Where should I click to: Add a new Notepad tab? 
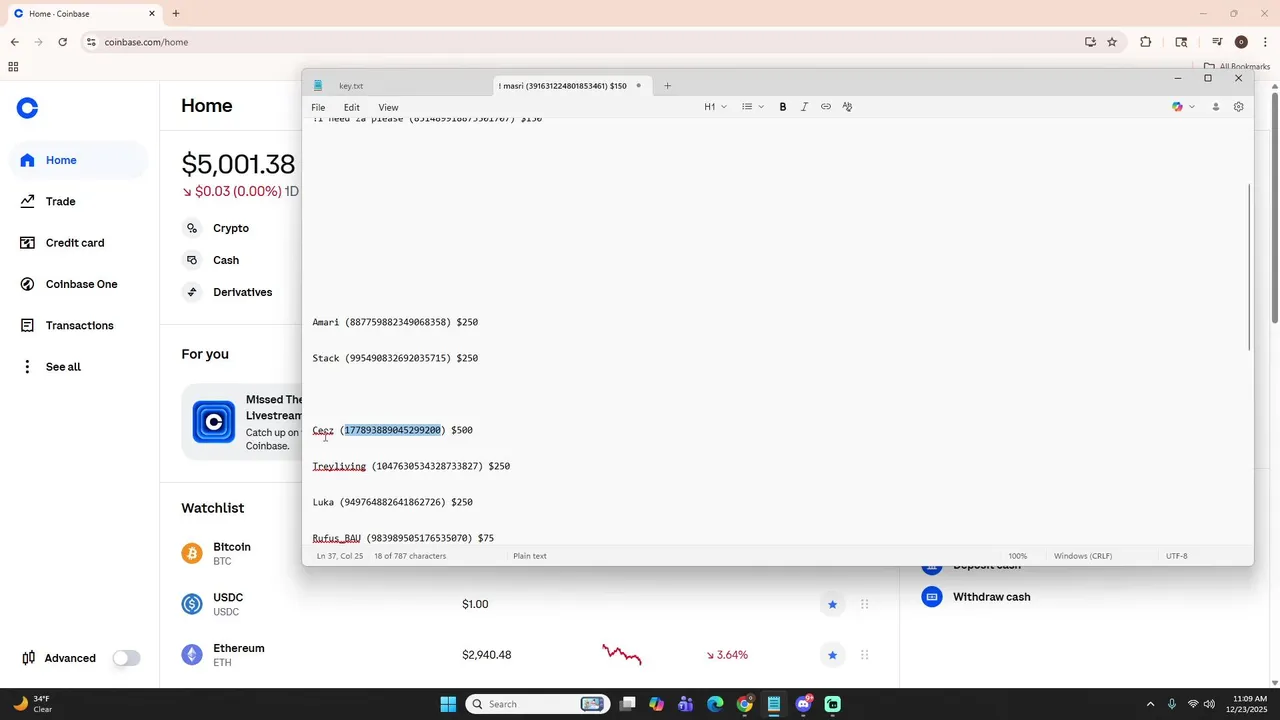click(x=668, y=86)
